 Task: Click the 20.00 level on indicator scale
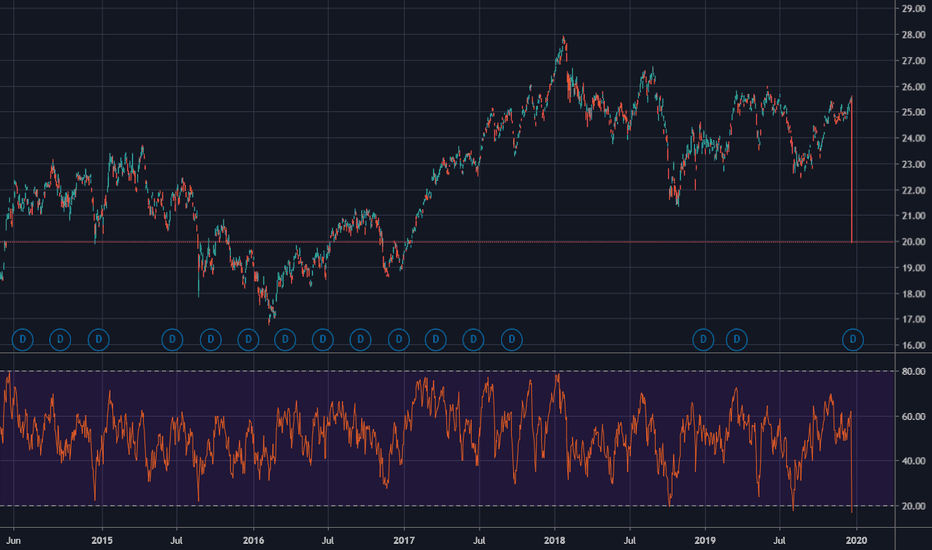(x=914, y=506)
